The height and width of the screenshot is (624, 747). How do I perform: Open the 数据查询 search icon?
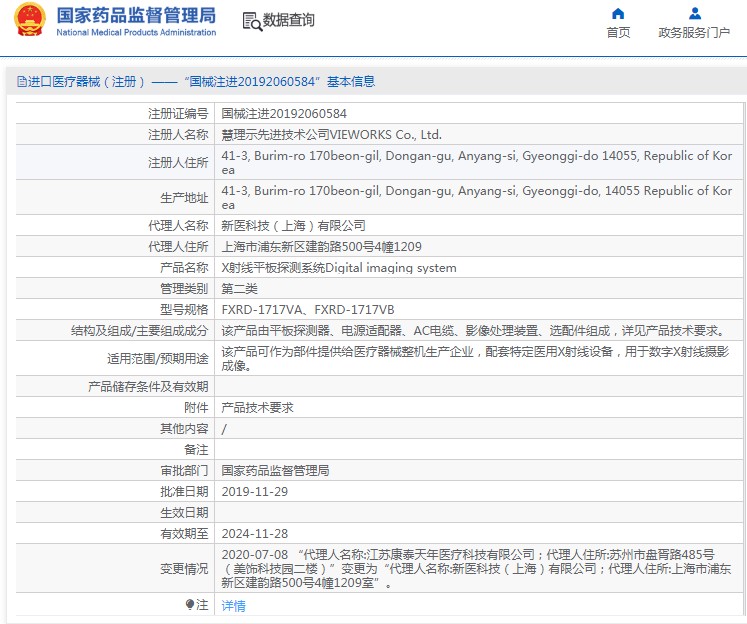coord(252,21)
